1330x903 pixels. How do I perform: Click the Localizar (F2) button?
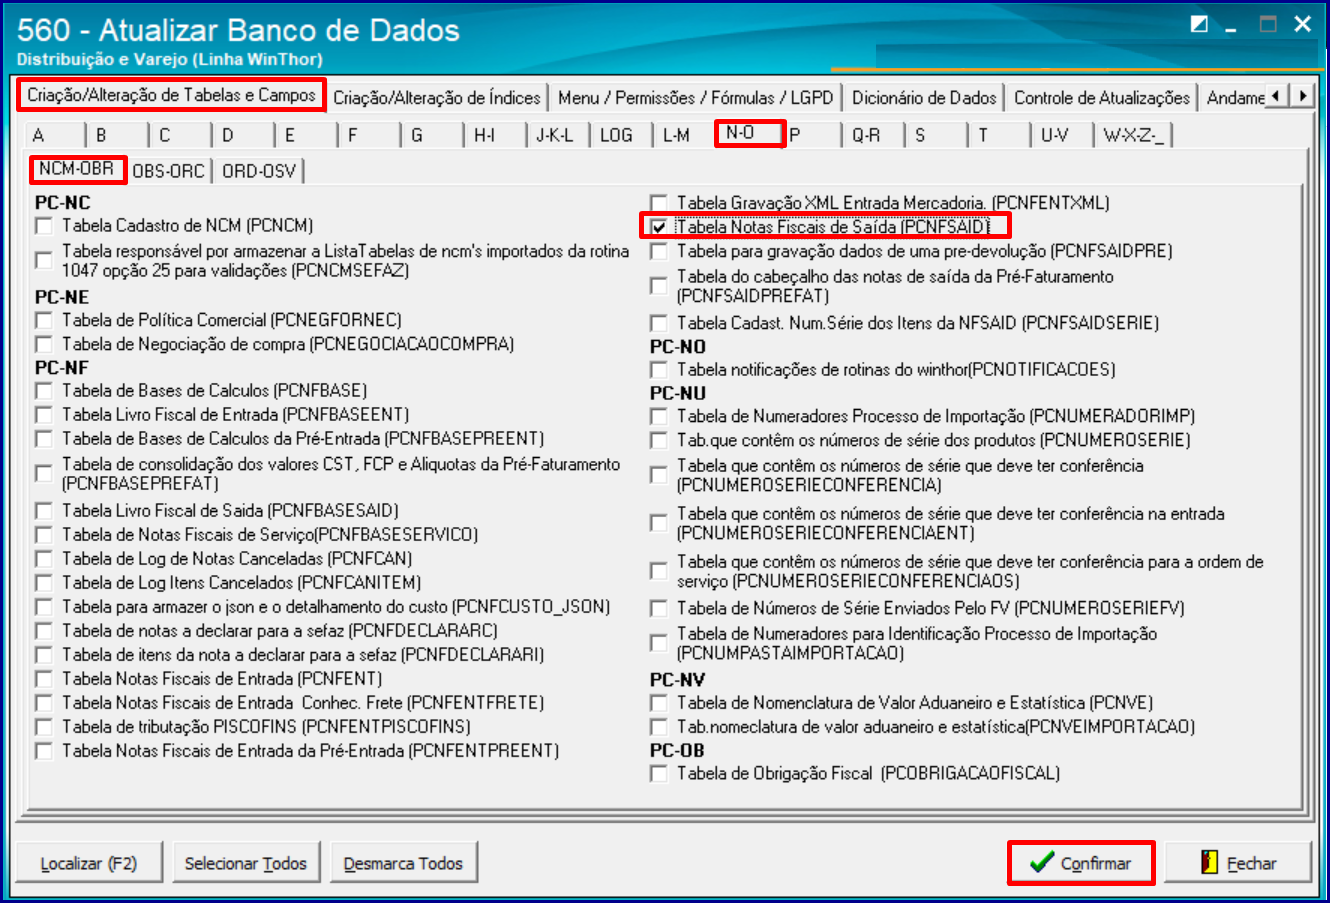point(89,863)
